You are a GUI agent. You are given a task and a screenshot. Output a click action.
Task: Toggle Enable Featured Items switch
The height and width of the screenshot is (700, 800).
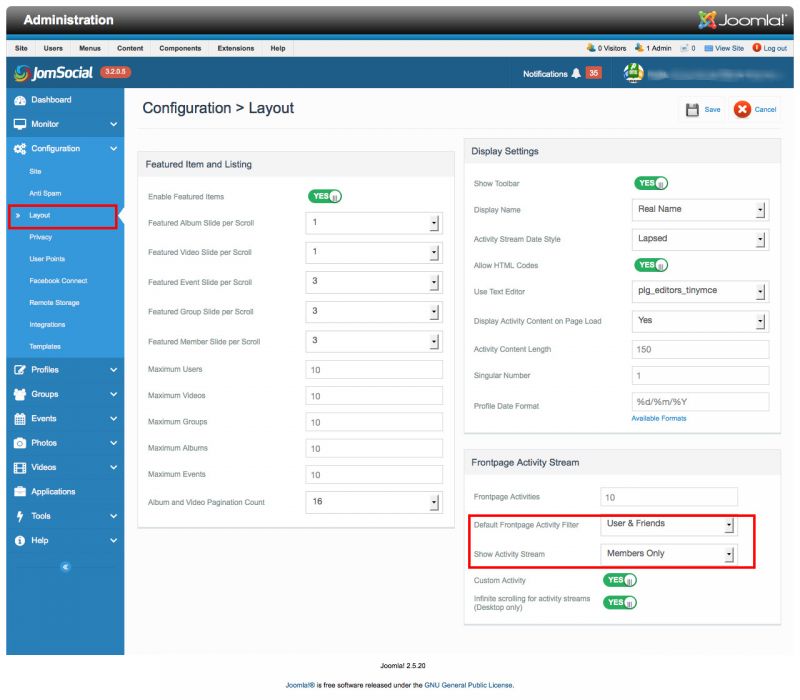(x=325, y=197)
